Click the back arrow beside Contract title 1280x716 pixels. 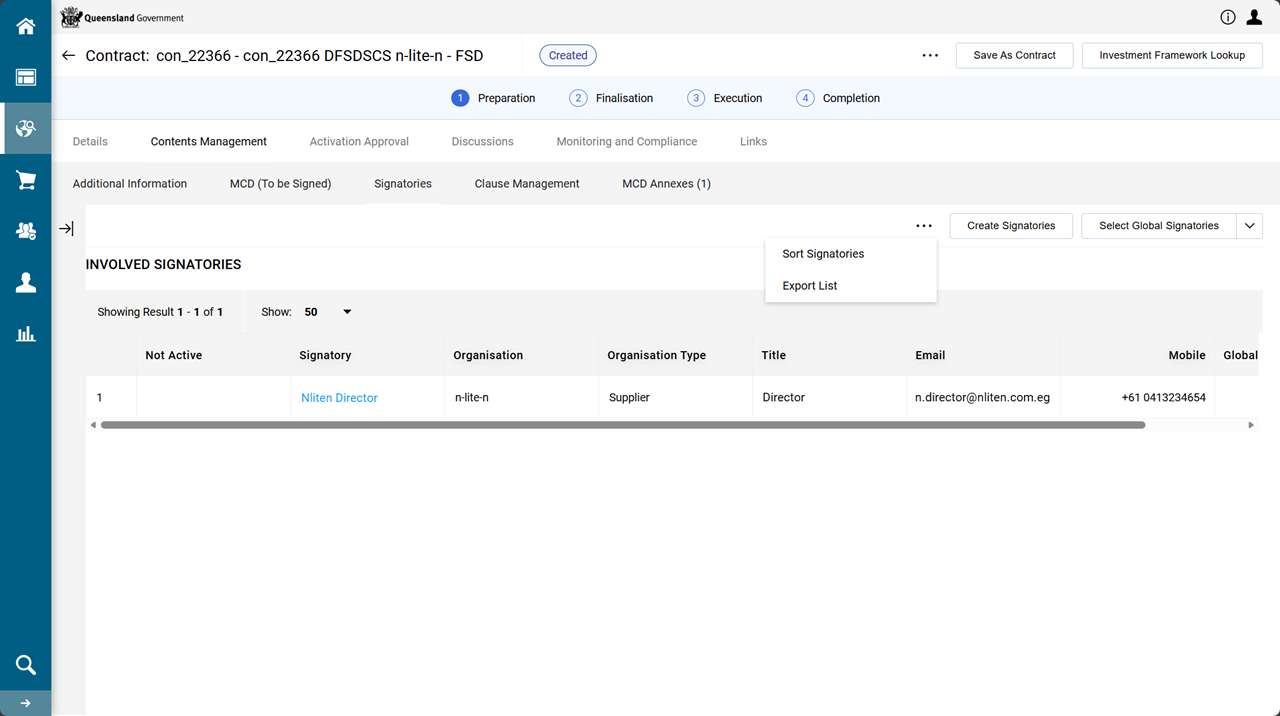tap(68, 56)
